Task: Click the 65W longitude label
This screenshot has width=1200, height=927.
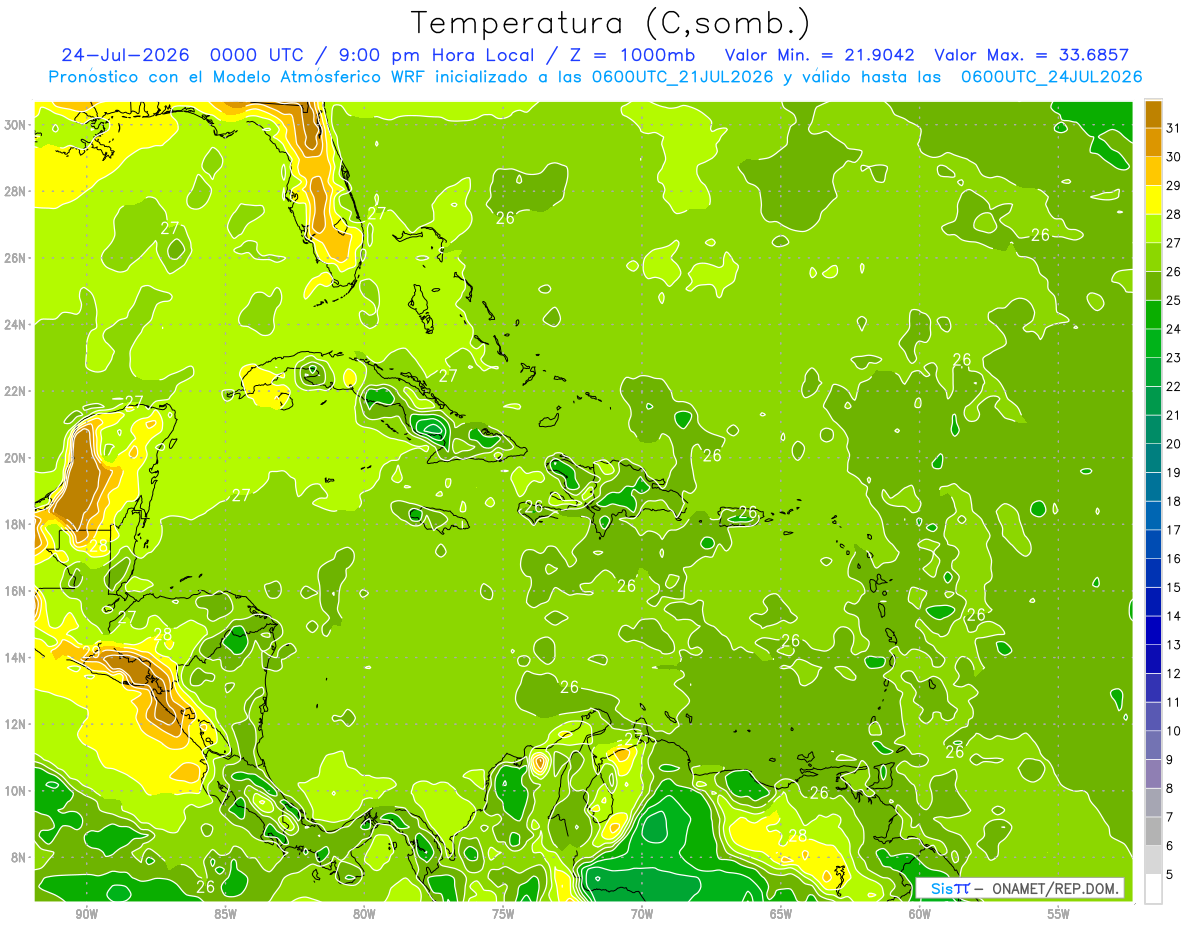Action: (781, 915)
